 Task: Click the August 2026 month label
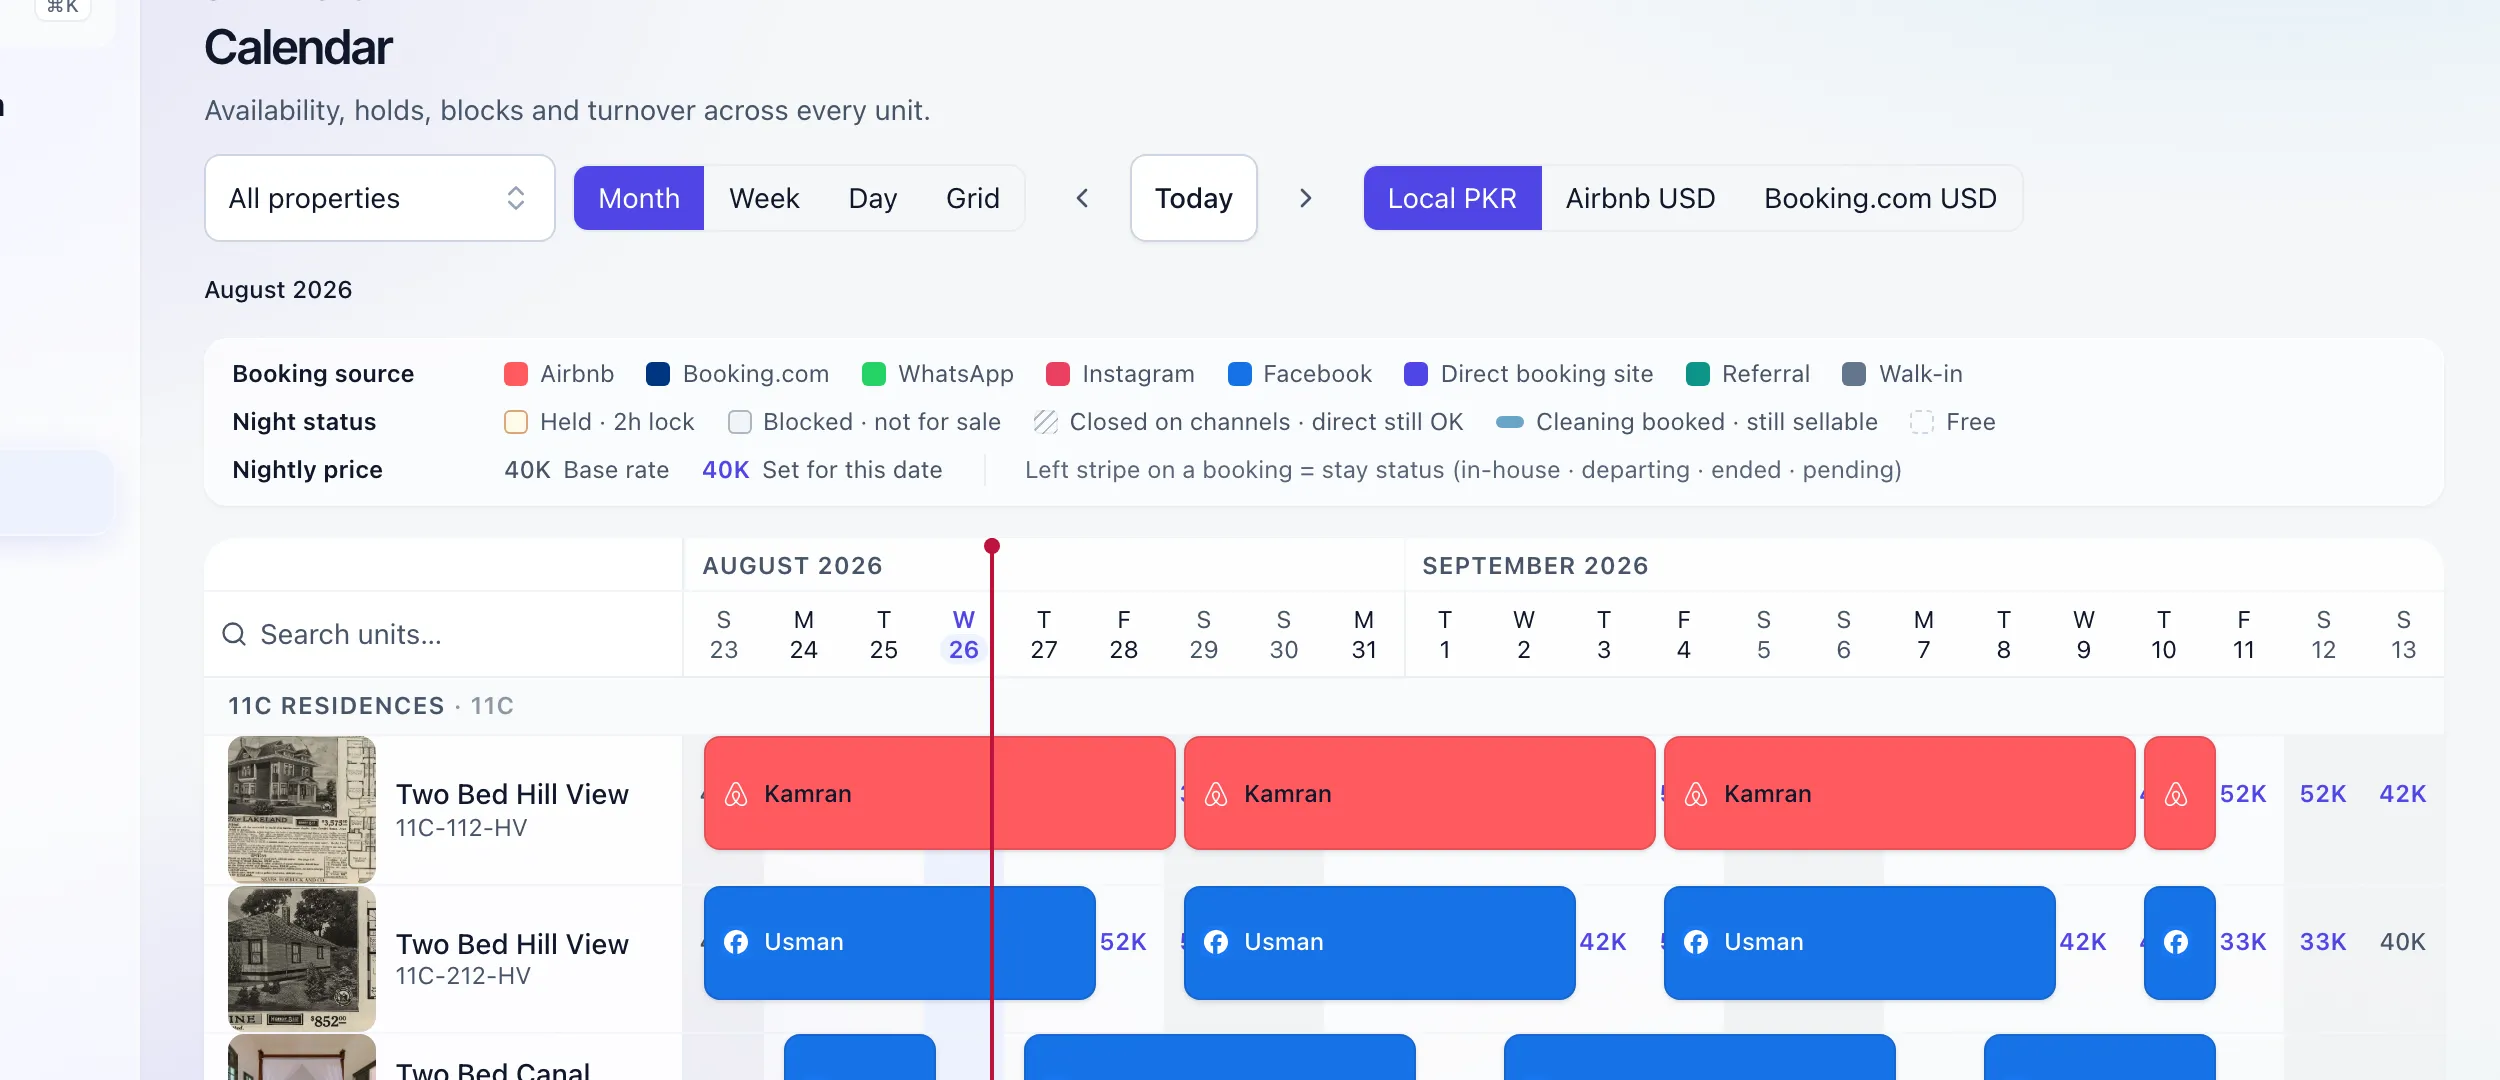[278, 290]
